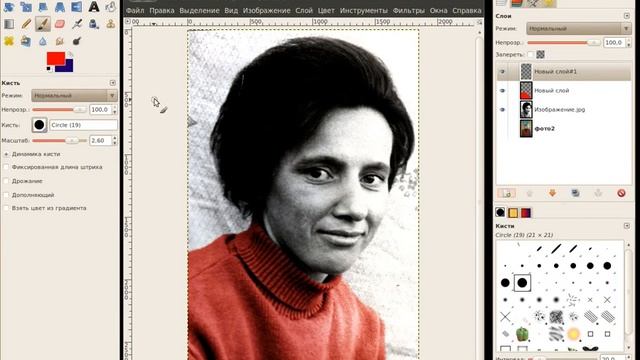The height and width of the screenshot is (360, 640).
Task: Open the Инструменты menu
Action: click(364, 11)
